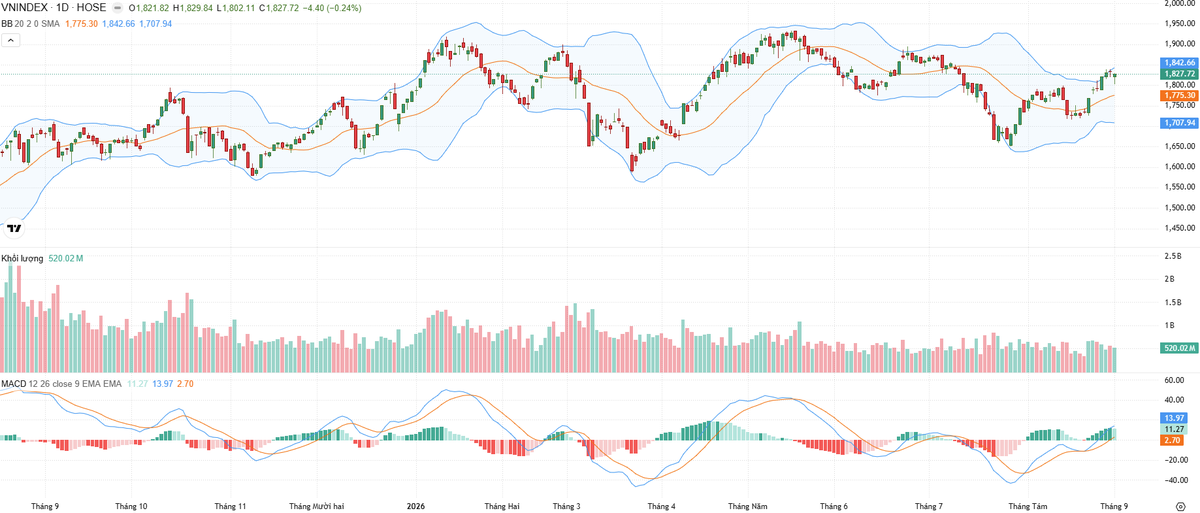This screenshot has height=513, width=1200.
Task: Click the 60.00 MACD axis label
Action: [x=1175, y=380]
